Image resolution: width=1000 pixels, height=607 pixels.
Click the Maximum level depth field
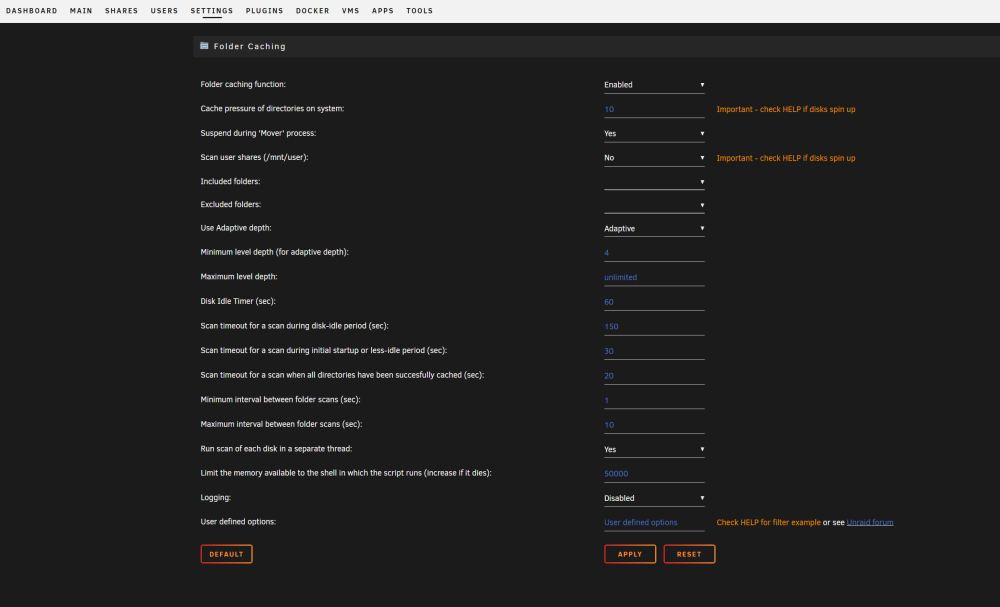point(654,277)
